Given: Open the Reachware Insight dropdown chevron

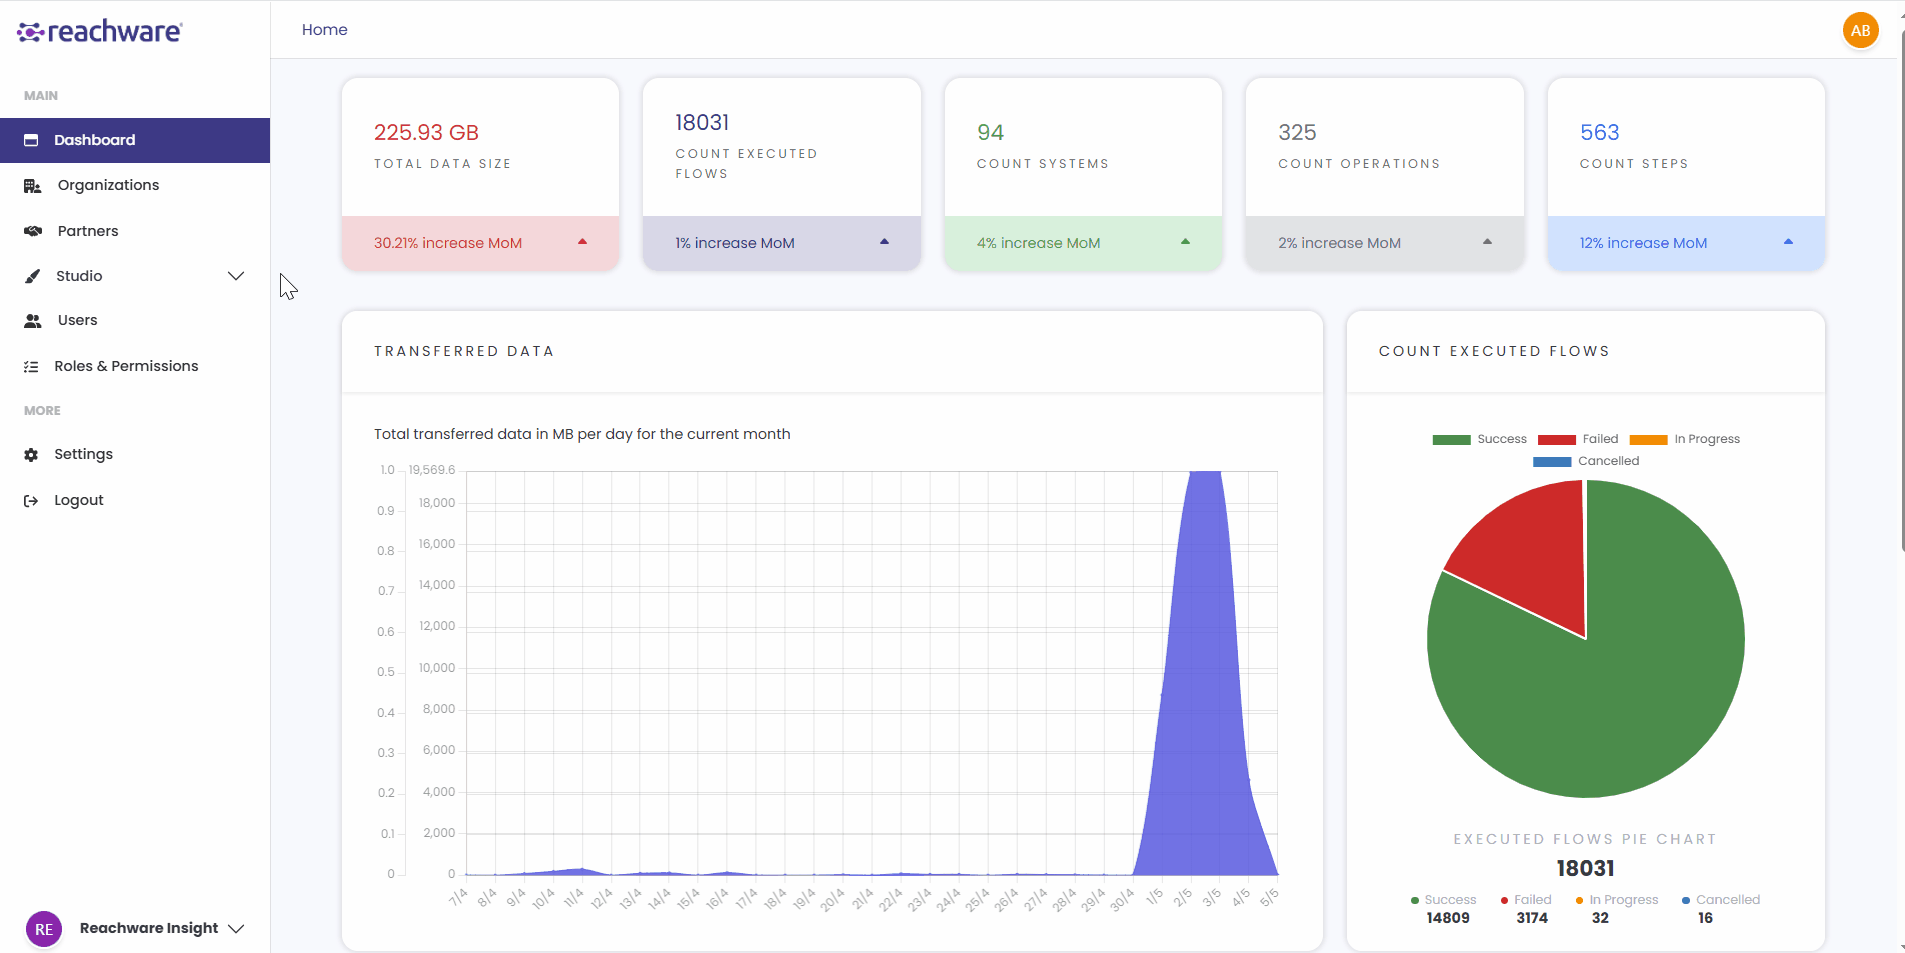Looking at the screenshot, I should coord(236,929).
